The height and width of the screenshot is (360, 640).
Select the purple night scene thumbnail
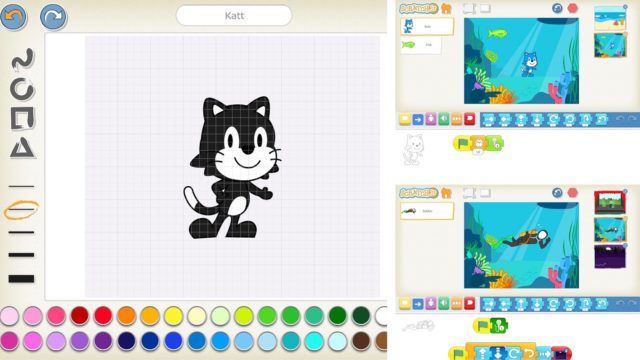click(610, 256)
